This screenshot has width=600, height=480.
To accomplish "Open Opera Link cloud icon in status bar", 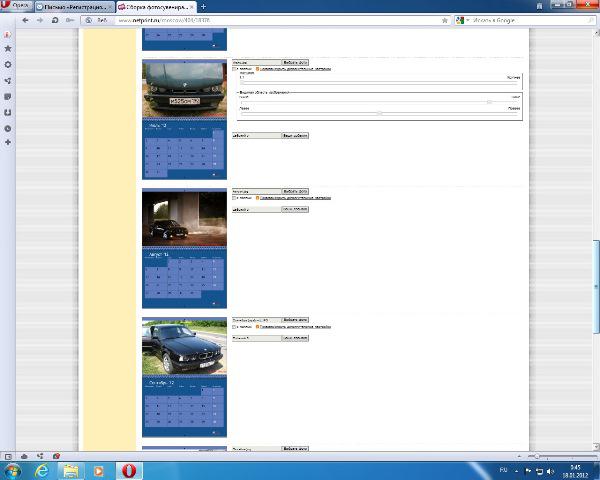I will pos(24,456).
